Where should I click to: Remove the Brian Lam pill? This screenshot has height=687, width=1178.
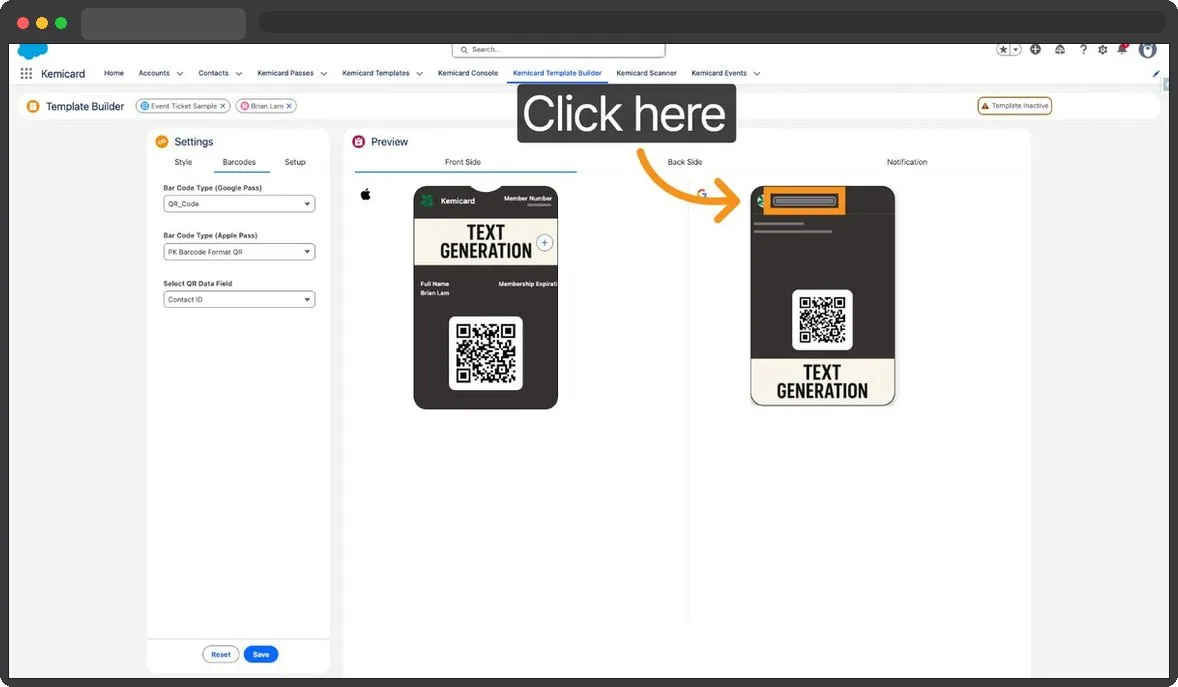tap(289, 106)
